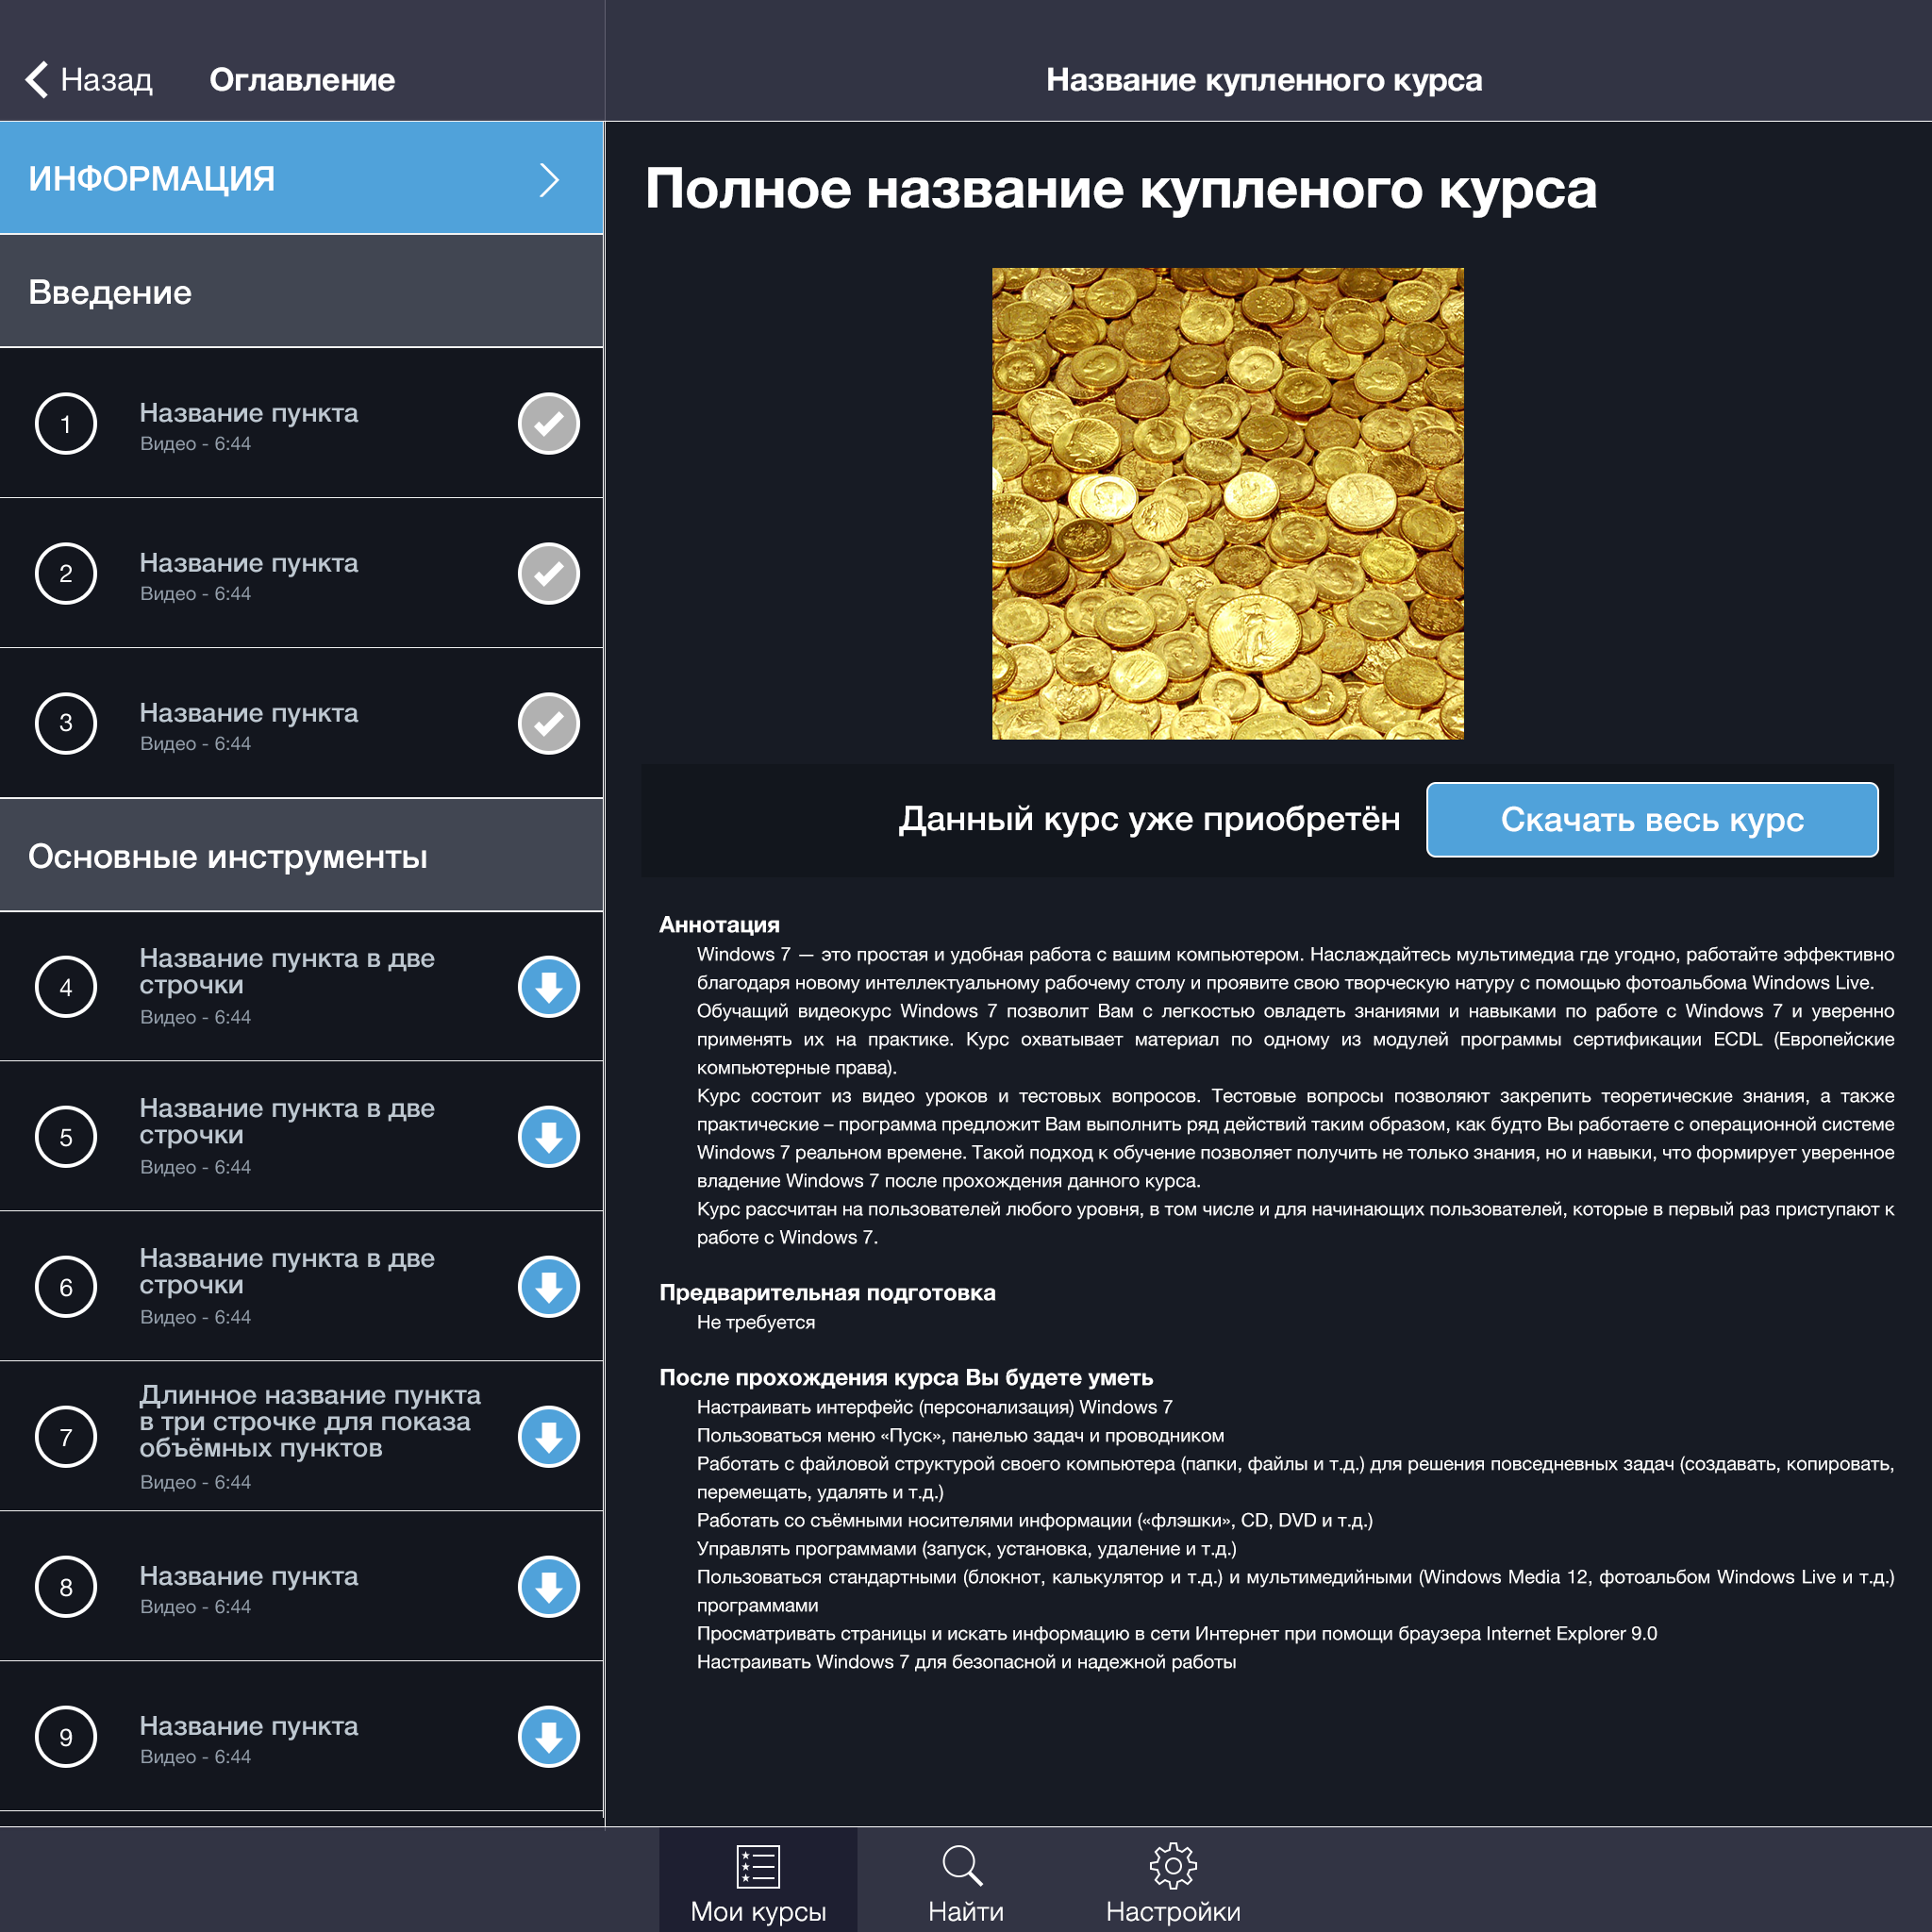Open item 9 Название пункта title

(x=249, y=1726)
